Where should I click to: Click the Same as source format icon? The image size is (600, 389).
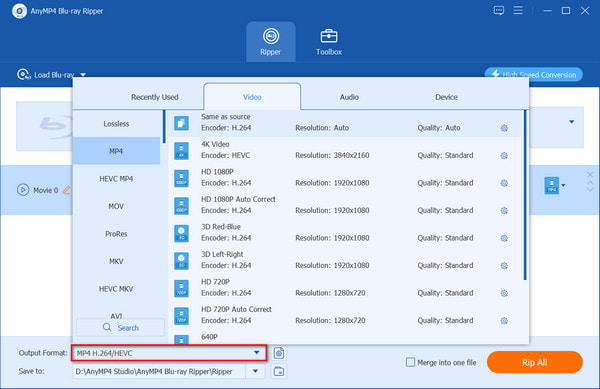pos(181,123)
